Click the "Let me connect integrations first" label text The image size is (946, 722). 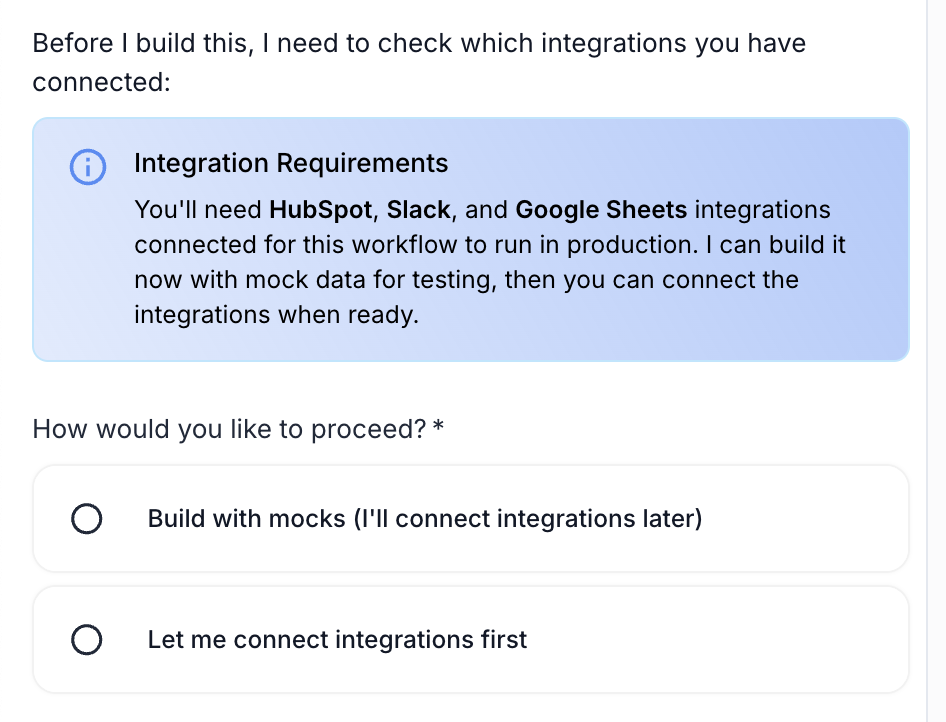pos(337,640)
